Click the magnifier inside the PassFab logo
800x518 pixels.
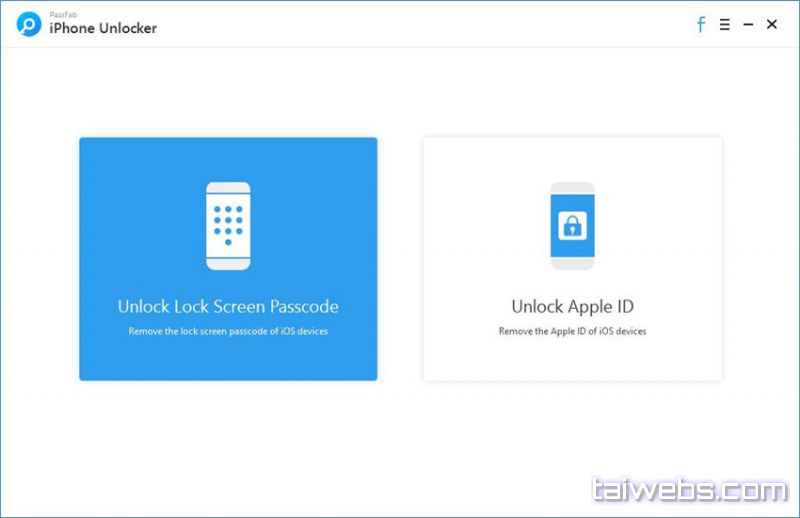tap(27, 23)
